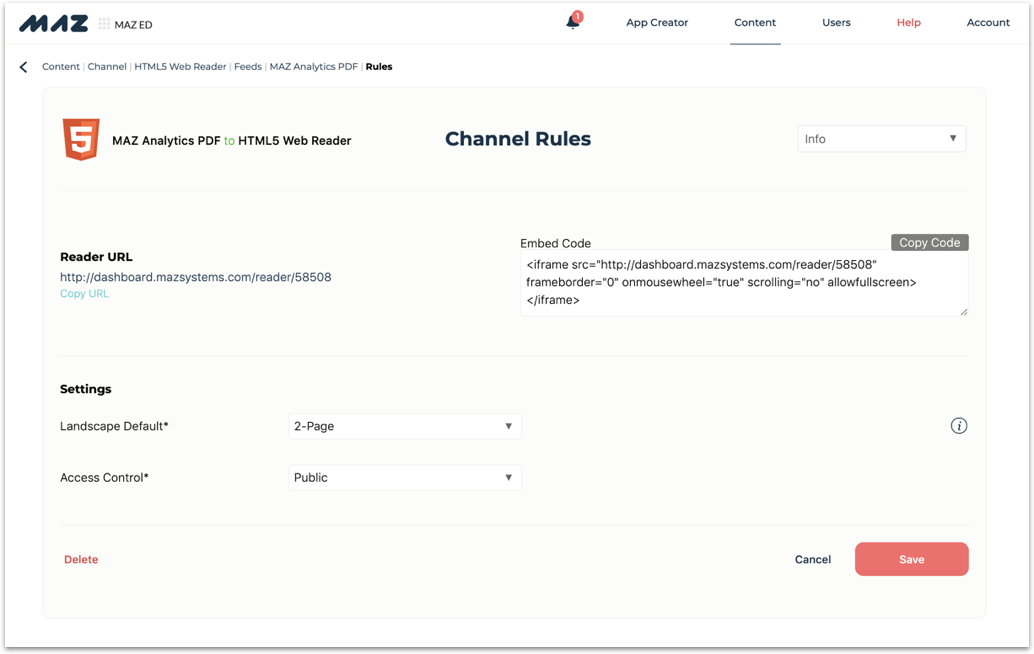Open the Reader URL link
Image resolution: width=1034 pixels, height=654 pixels.
point(196,278)
